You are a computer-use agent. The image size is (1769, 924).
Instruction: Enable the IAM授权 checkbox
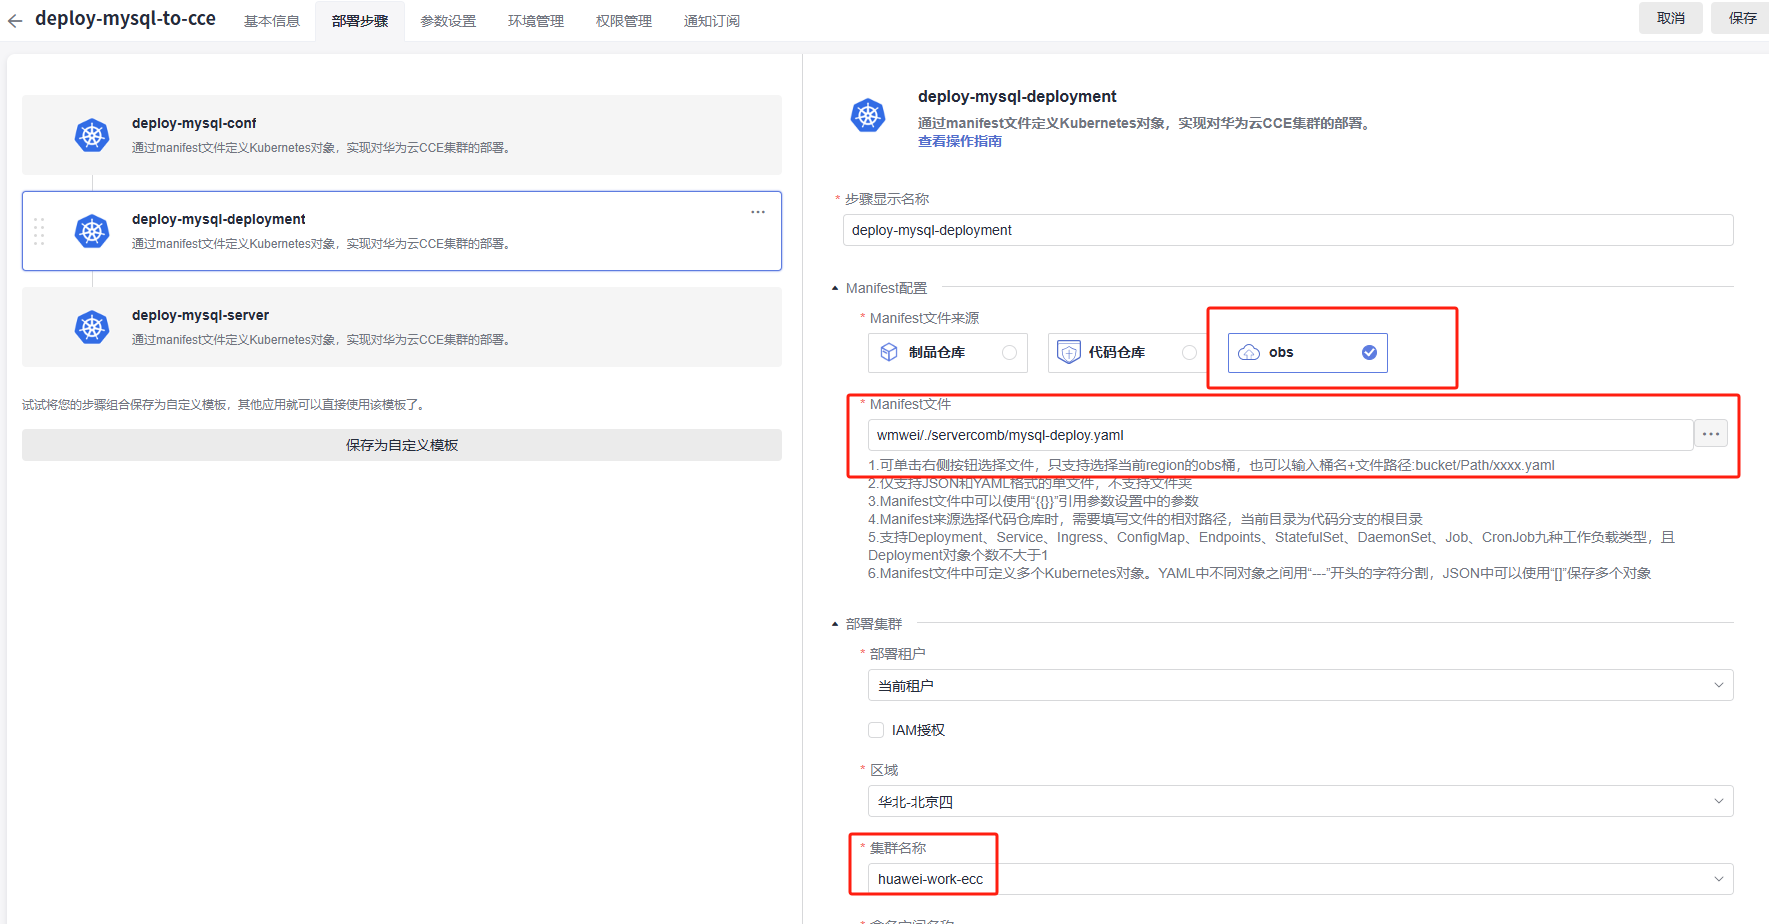[x=876, y=730]
